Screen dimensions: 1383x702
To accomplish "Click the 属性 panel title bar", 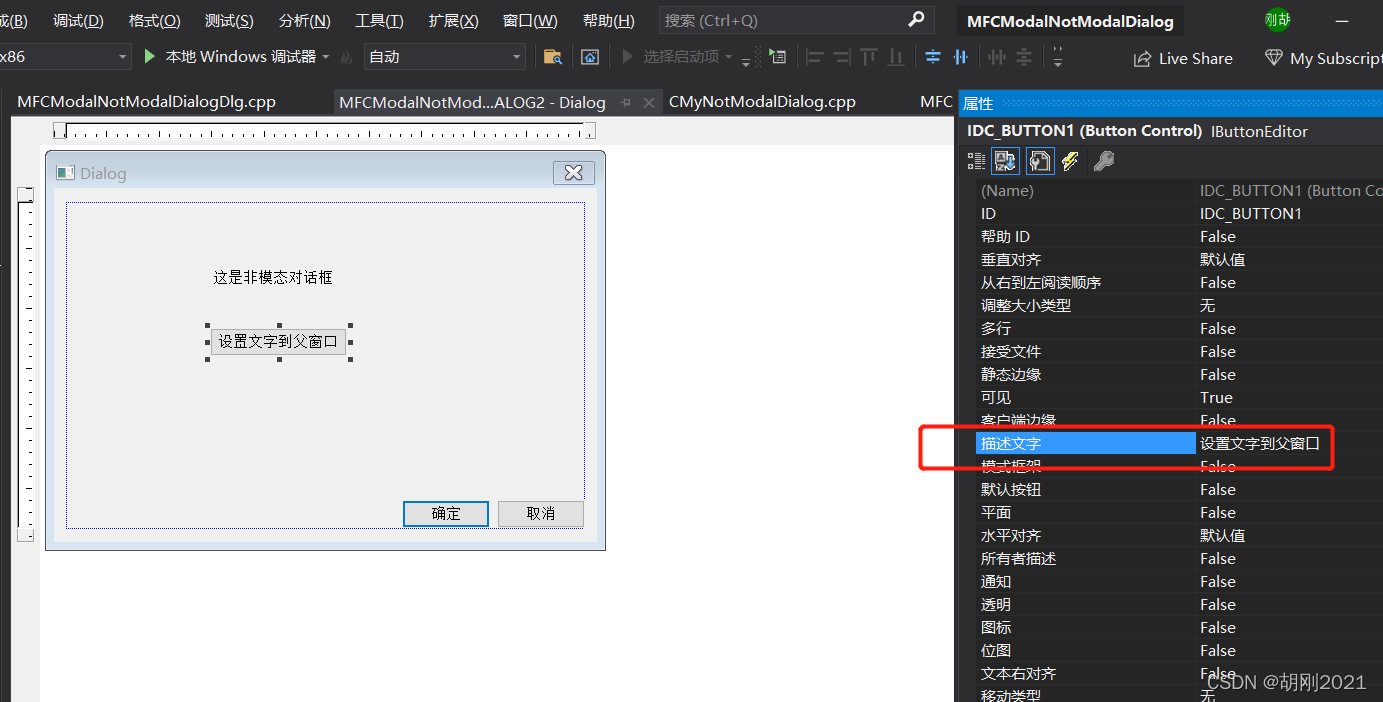I will coord(1171,103).
